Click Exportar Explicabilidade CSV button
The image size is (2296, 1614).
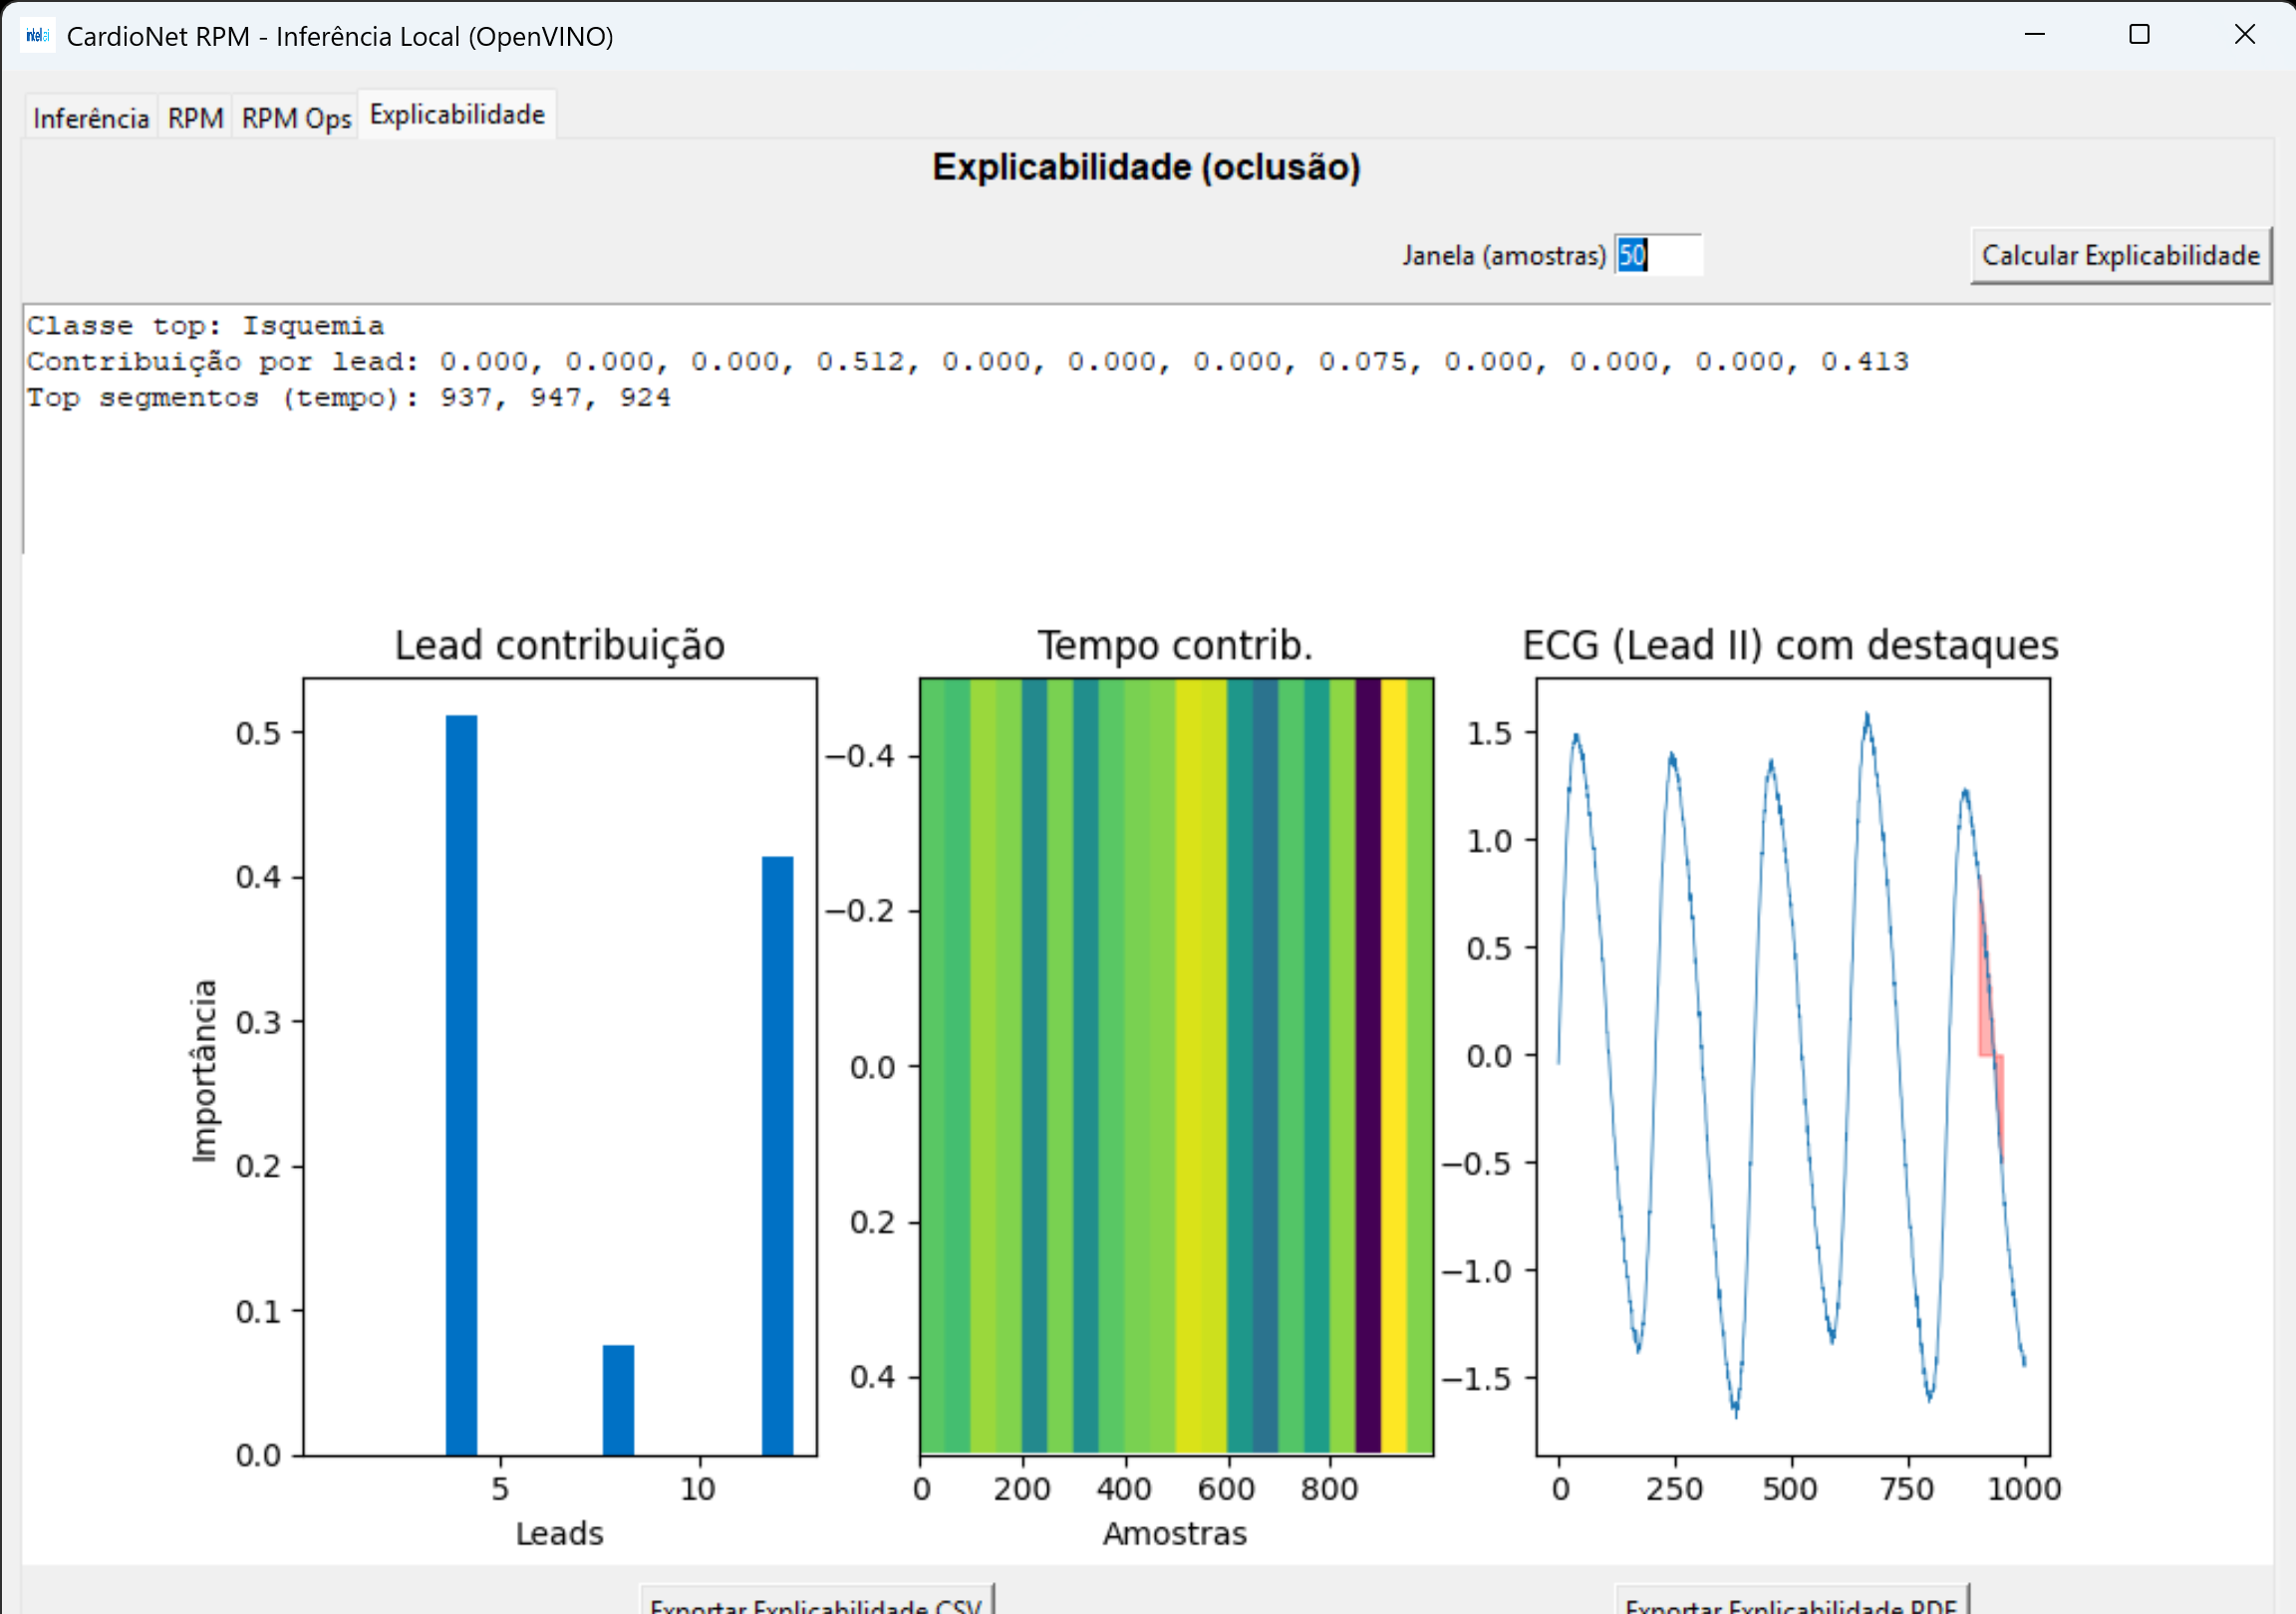(x=815, y=1603)
